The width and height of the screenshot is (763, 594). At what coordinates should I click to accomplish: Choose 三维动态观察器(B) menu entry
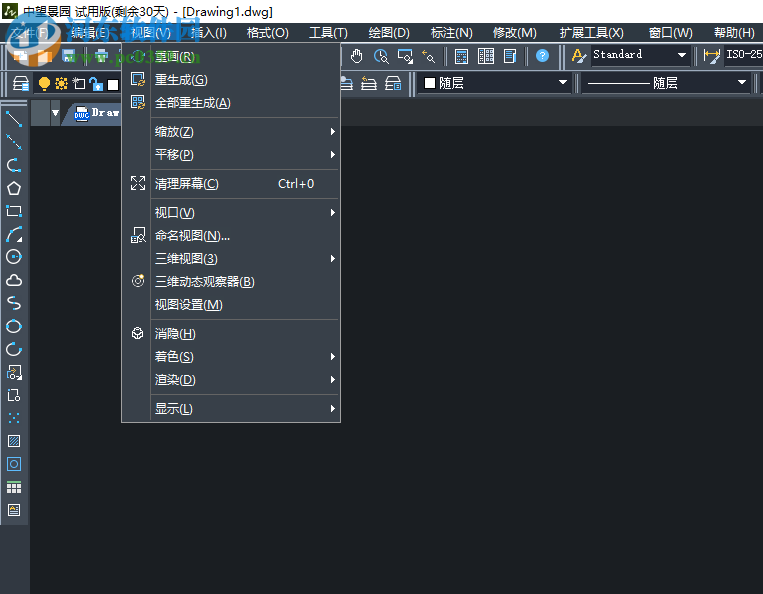click(x=231, y=281)
